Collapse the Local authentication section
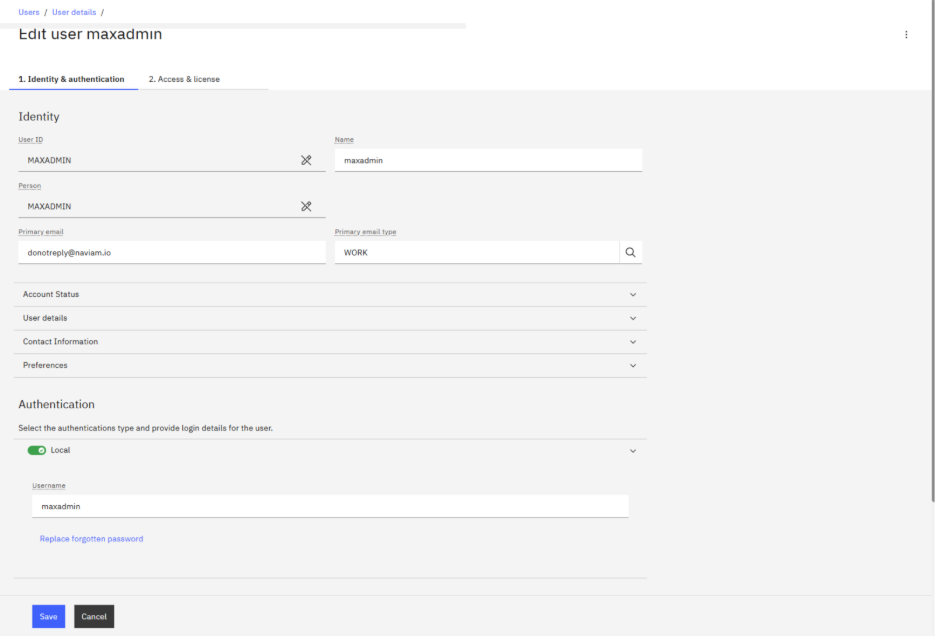This screenshot has height=636, width=936. pos(631,450)
